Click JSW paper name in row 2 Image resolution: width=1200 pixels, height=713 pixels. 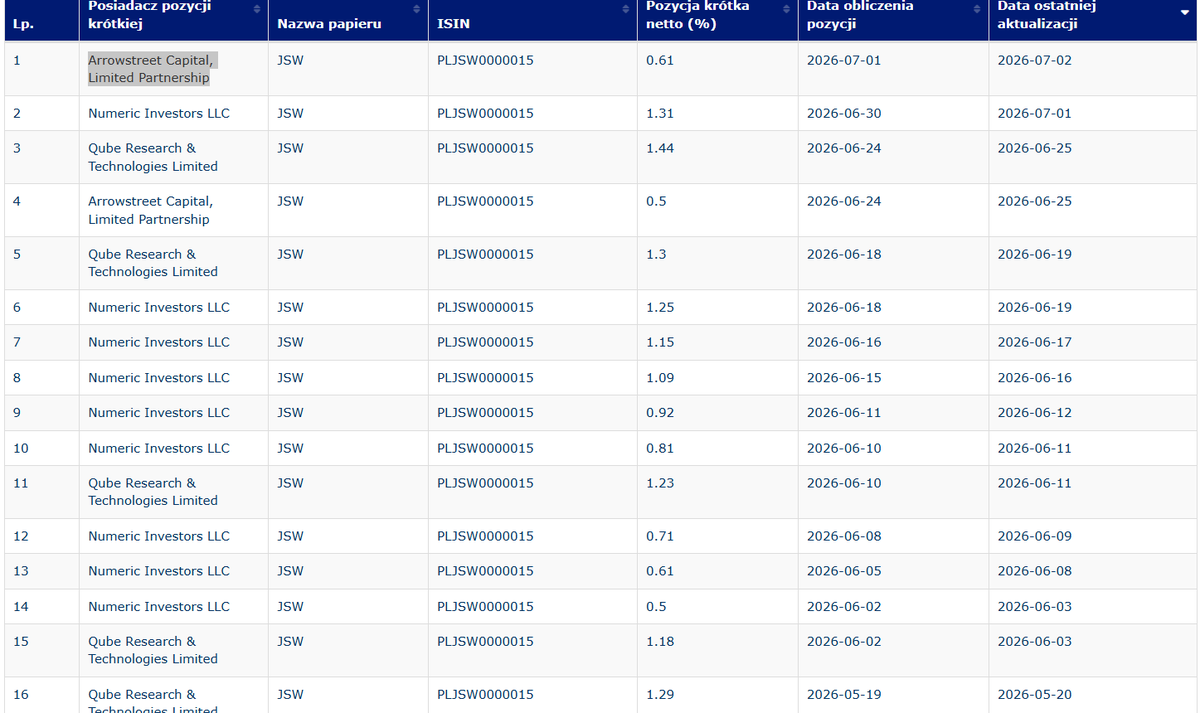click(x=290, y=113)
